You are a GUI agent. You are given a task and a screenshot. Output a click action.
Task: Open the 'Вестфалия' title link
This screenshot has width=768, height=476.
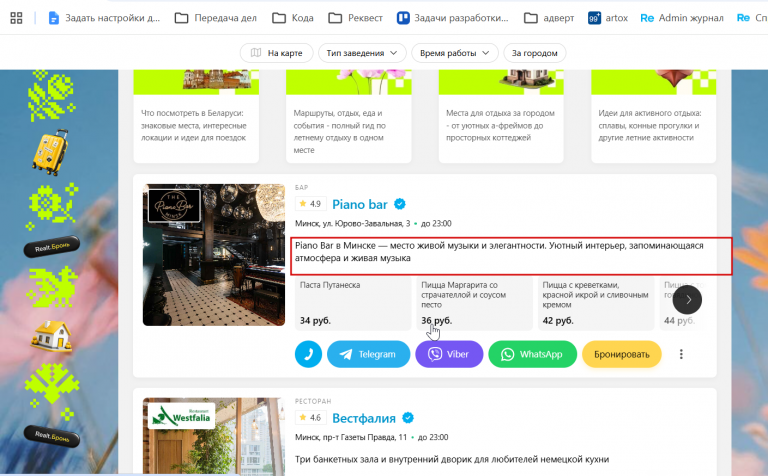pyautogui.click(x=364, y=418)
